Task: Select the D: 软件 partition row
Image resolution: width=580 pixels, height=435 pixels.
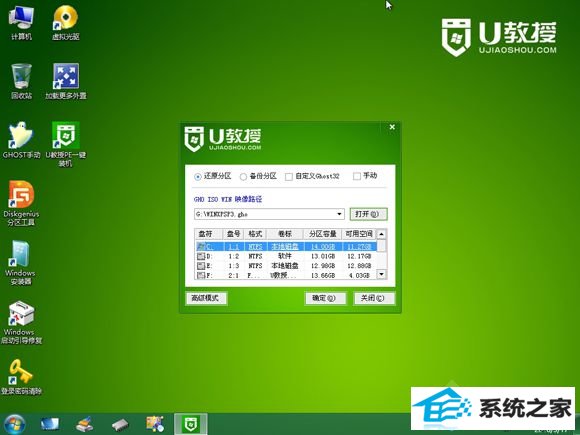Action: coord(286,256)
